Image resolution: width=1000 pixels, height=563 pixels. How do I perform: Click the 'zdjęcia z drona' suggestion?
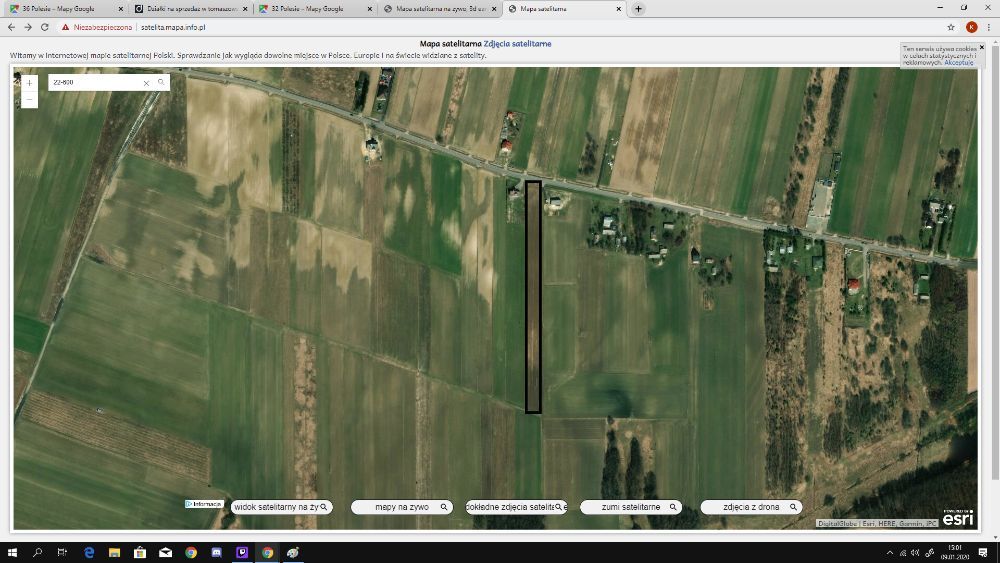pos(751,507)
